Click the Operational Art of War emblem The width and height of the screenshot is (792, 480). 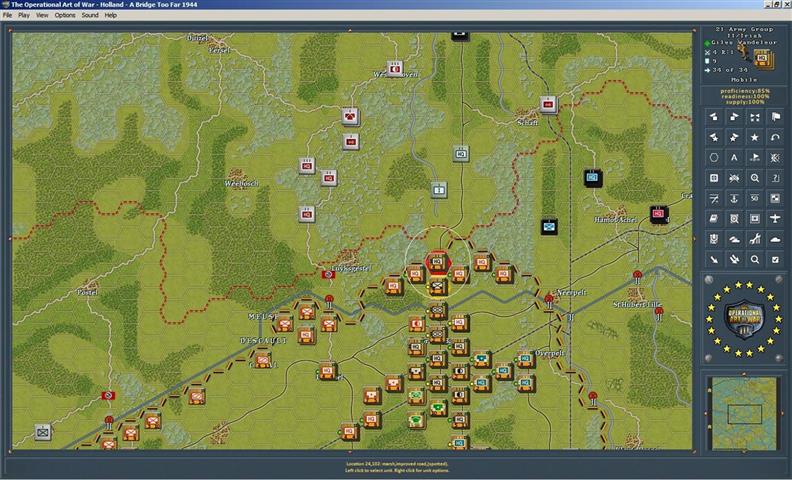click(x=744, y=318)
